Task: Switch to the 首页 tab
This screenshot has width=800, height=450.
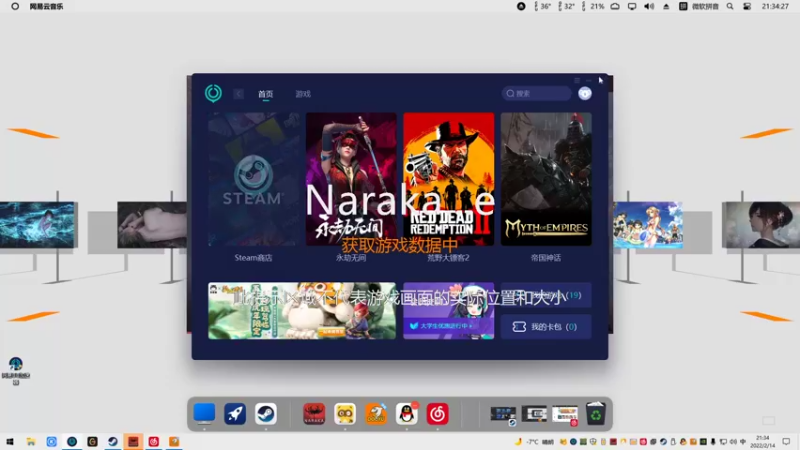Action: (265, 94)
